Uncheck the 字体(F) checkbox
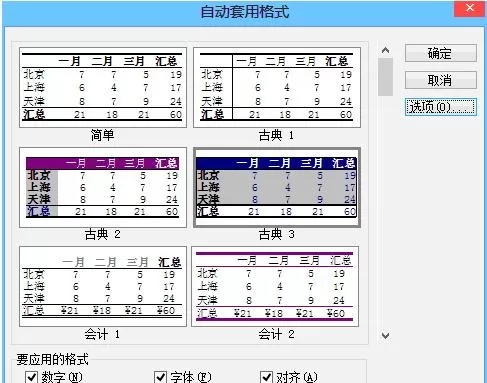The width and height of the screenshot is (487, 383). [160, 377]
